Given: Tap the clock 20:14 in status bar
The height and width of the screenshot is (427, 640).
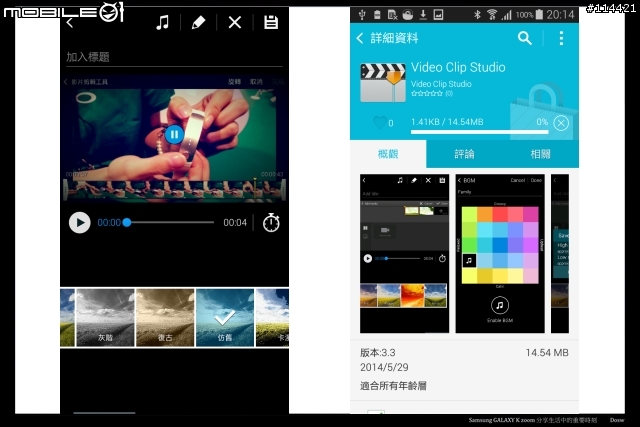Looking at the screenshot, I should [x=560, y=15].
